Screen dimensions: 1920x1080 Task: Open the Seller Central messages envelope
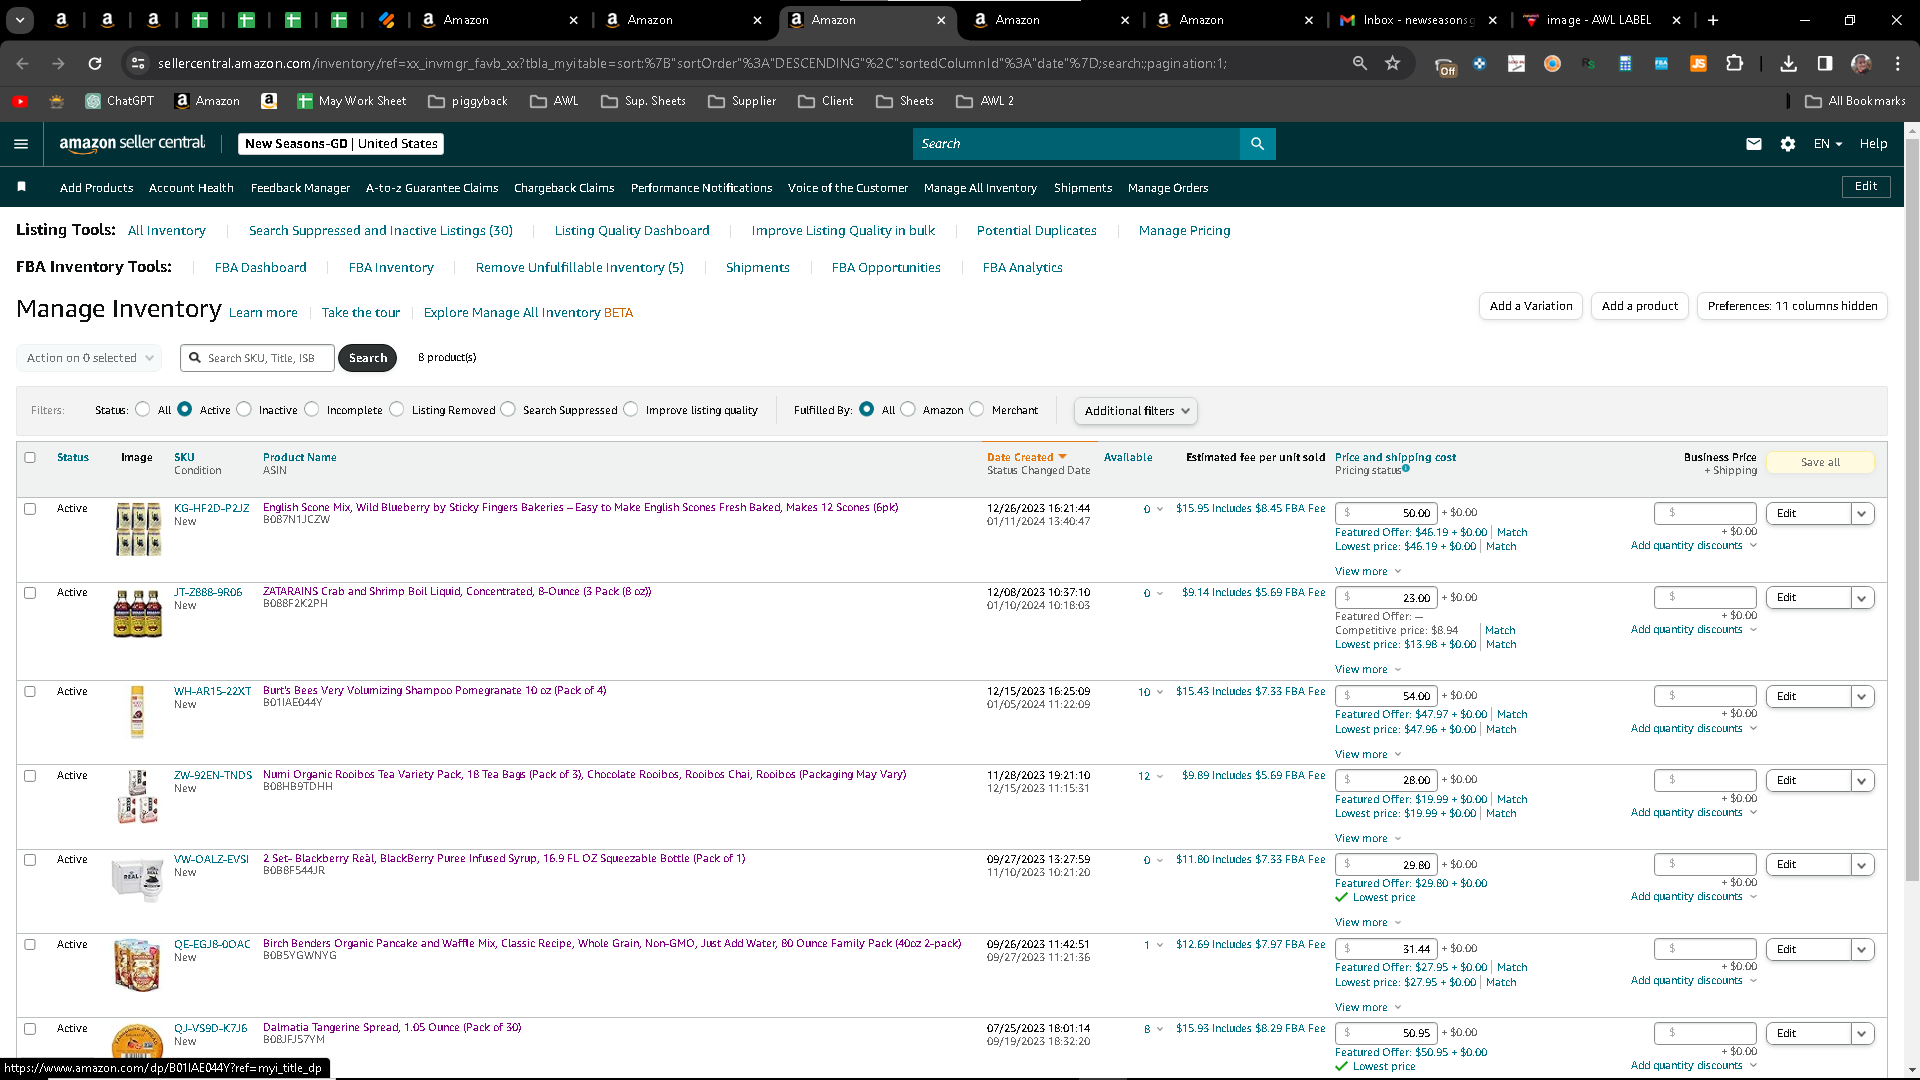click(1754, 144)
